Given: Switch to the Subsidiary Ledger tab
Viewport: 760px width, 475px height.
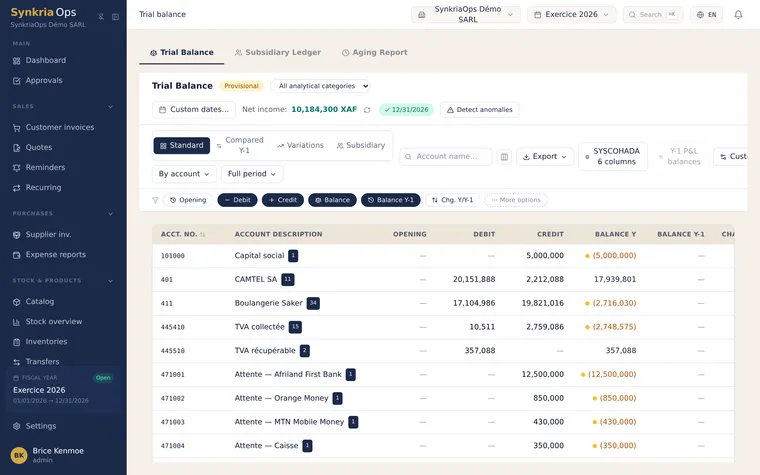Looking at the screenshot, I should 278,52.
